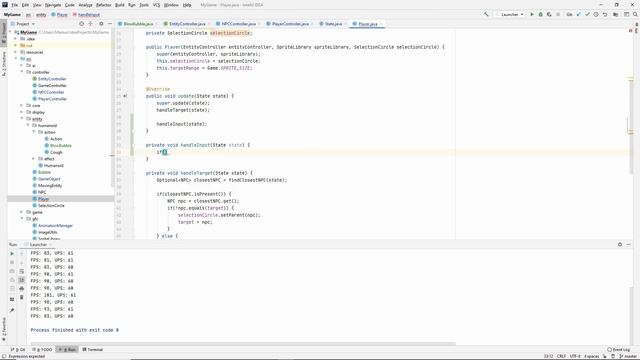Click the locate file target icon in Project panel
Screen dimensions: 640x360
point(82,24)
